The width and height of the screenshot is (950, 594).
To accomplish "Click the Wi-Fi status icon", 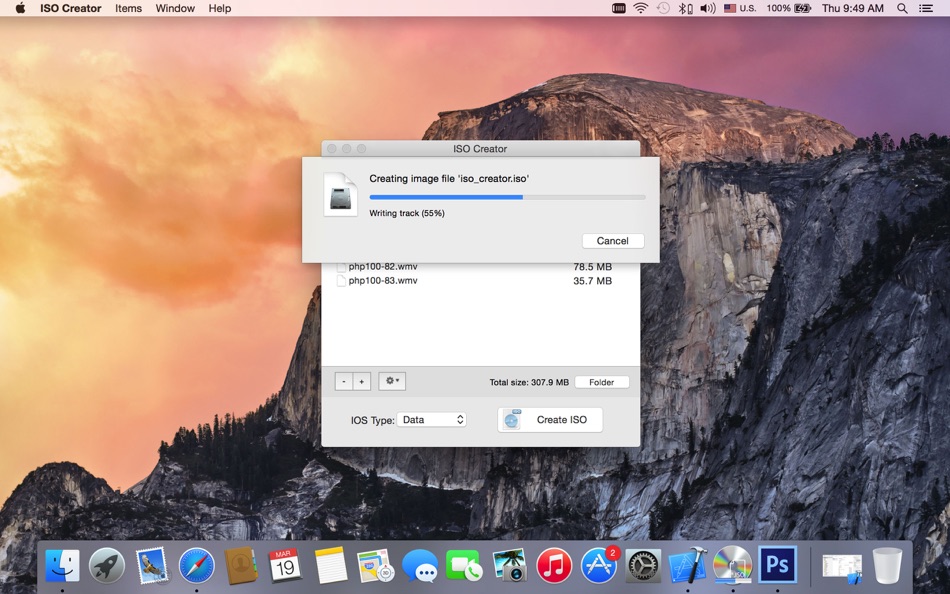I will pyautogui.click(x=640, y=8).
